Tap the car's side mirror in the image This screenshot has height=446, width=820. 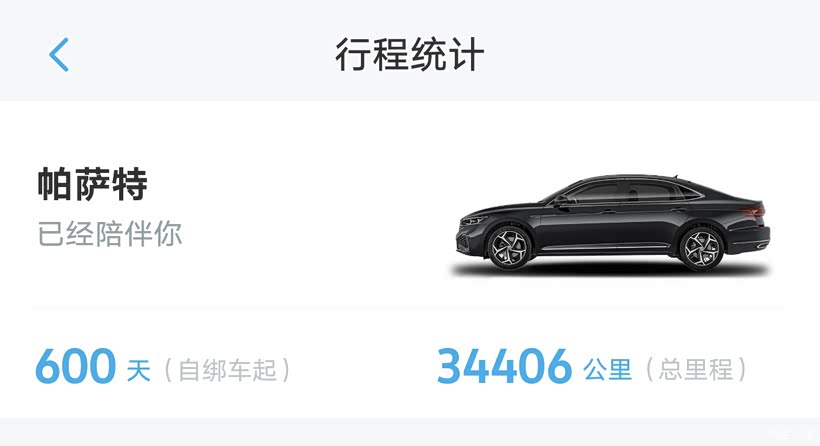coord(563,201)
